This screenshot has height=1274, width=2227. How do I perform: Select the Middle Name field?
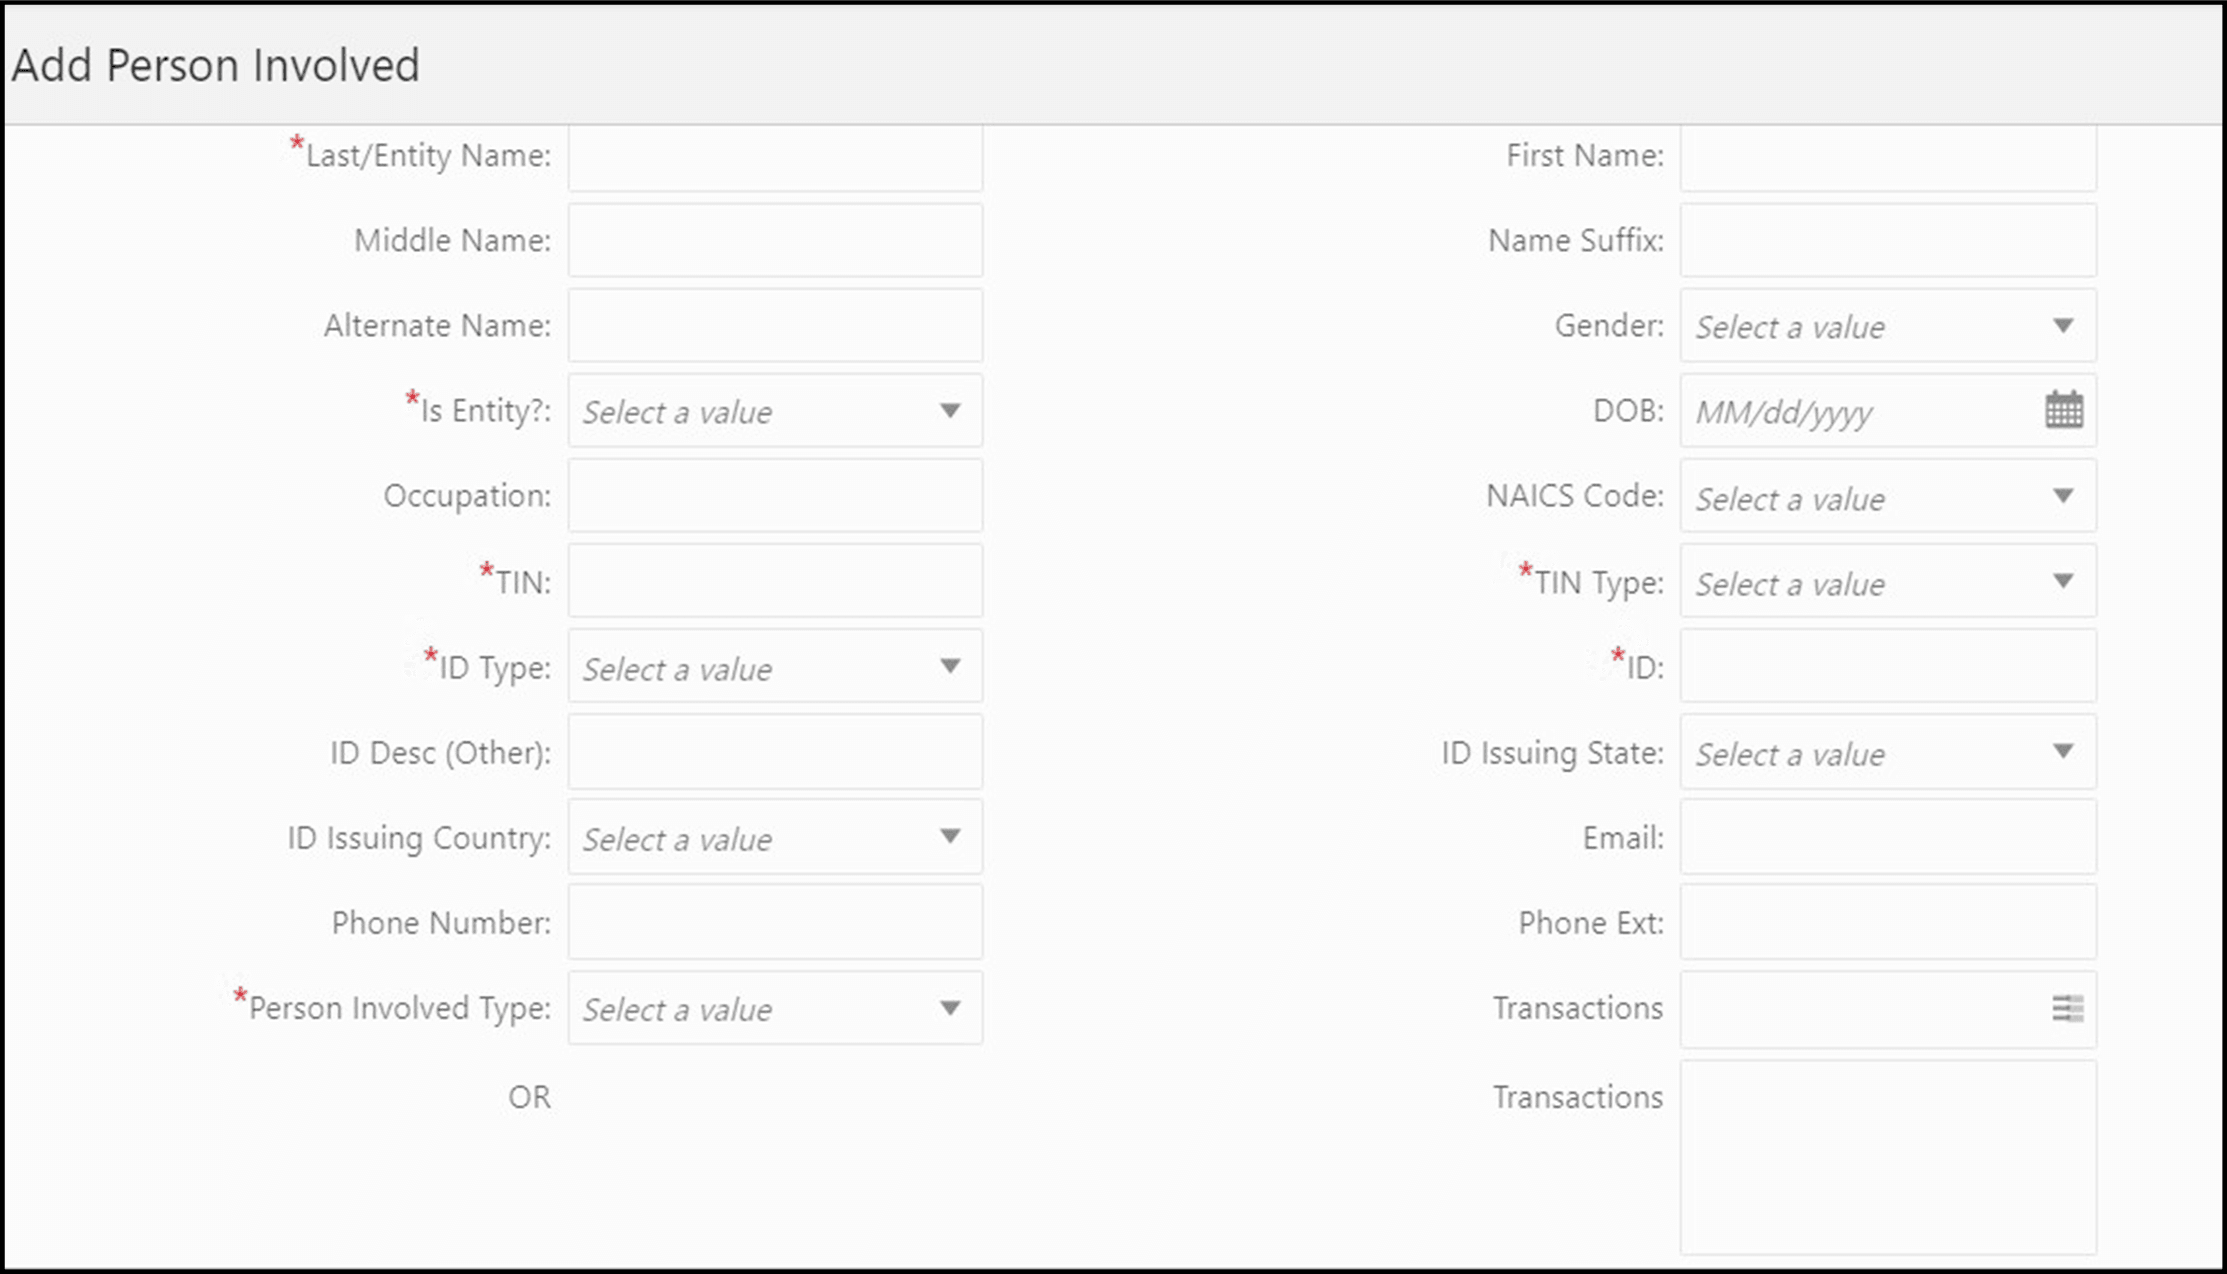coord(774,240)
